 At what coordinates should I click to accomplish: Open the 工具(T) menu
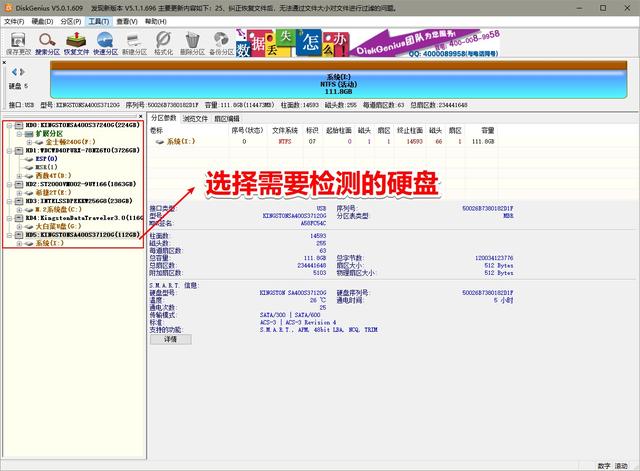click(99, 21)
